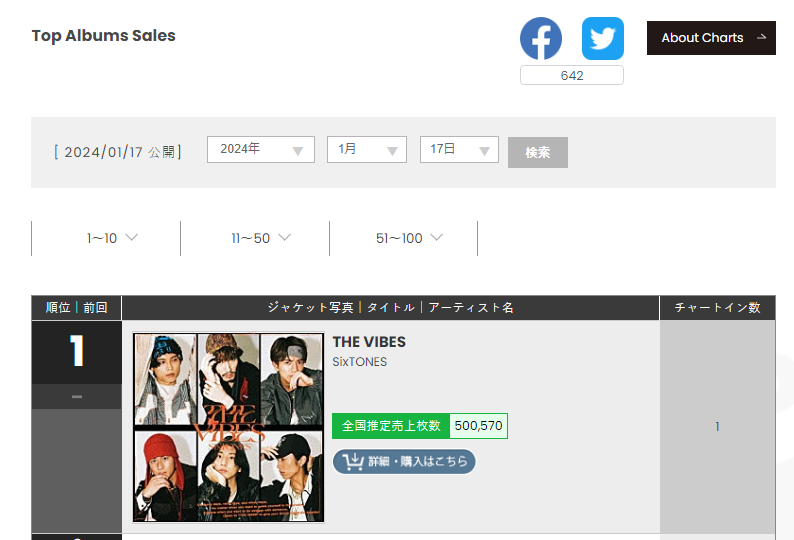Open the 17日 day dropdown
This screenshot has height=540, width=794.
[459, 149]
